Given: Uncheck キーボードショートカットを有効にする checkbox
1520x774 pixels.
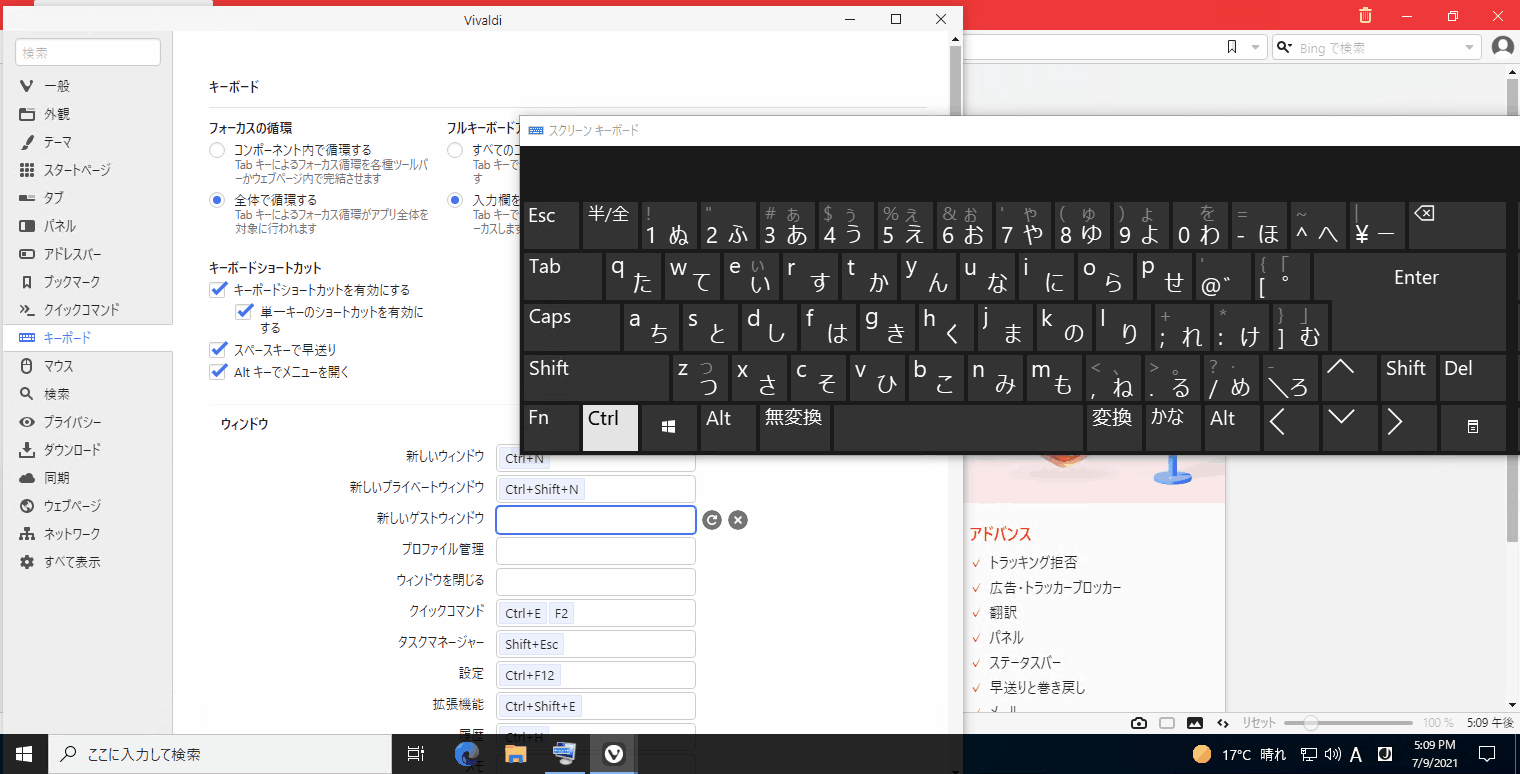Looking at the screenshot, I should (218, 290).
